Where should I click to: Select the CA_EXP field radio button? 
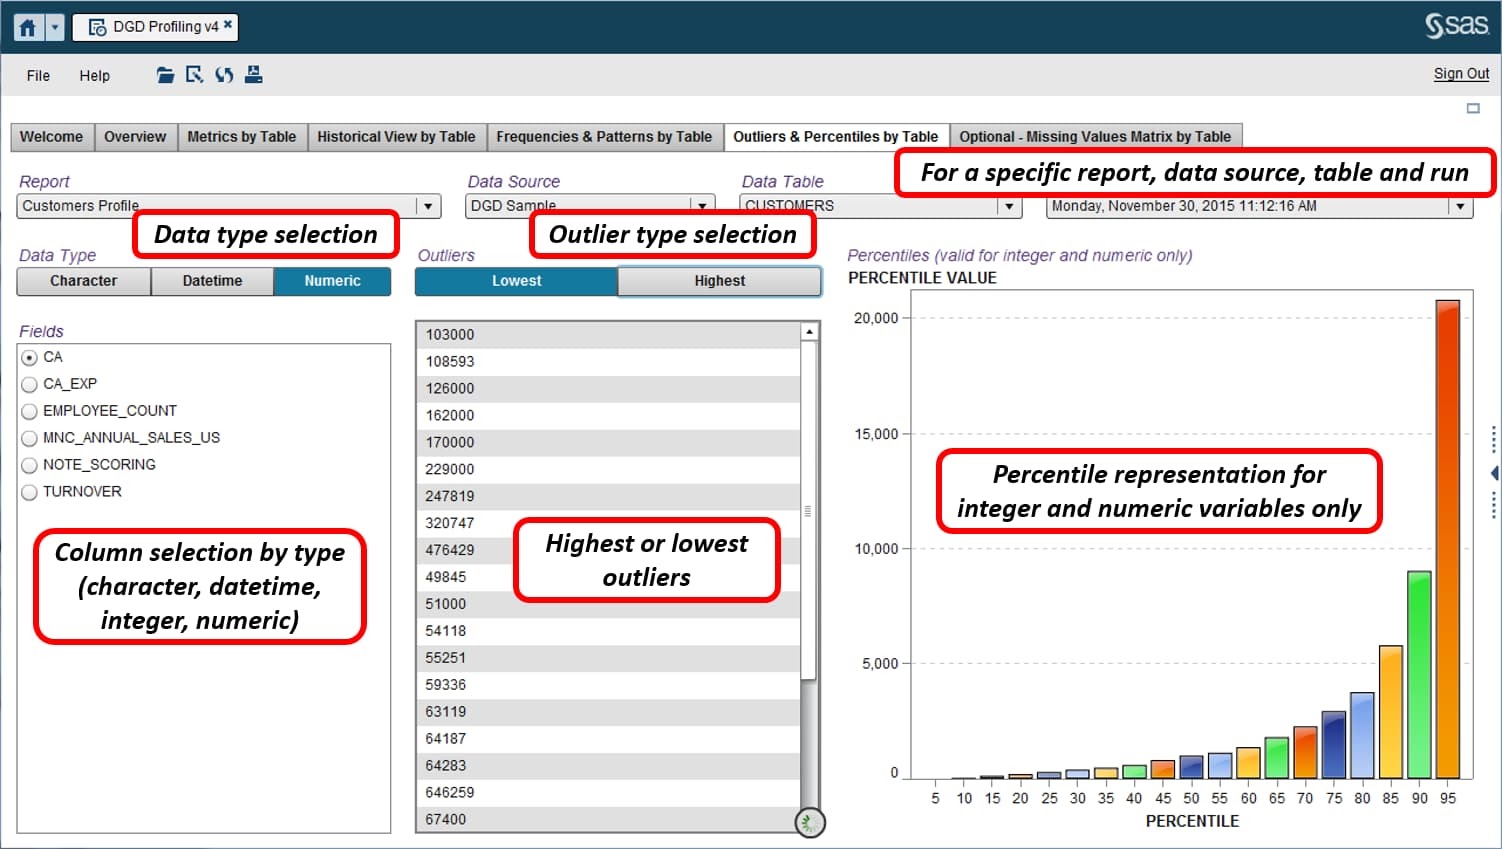29,383
